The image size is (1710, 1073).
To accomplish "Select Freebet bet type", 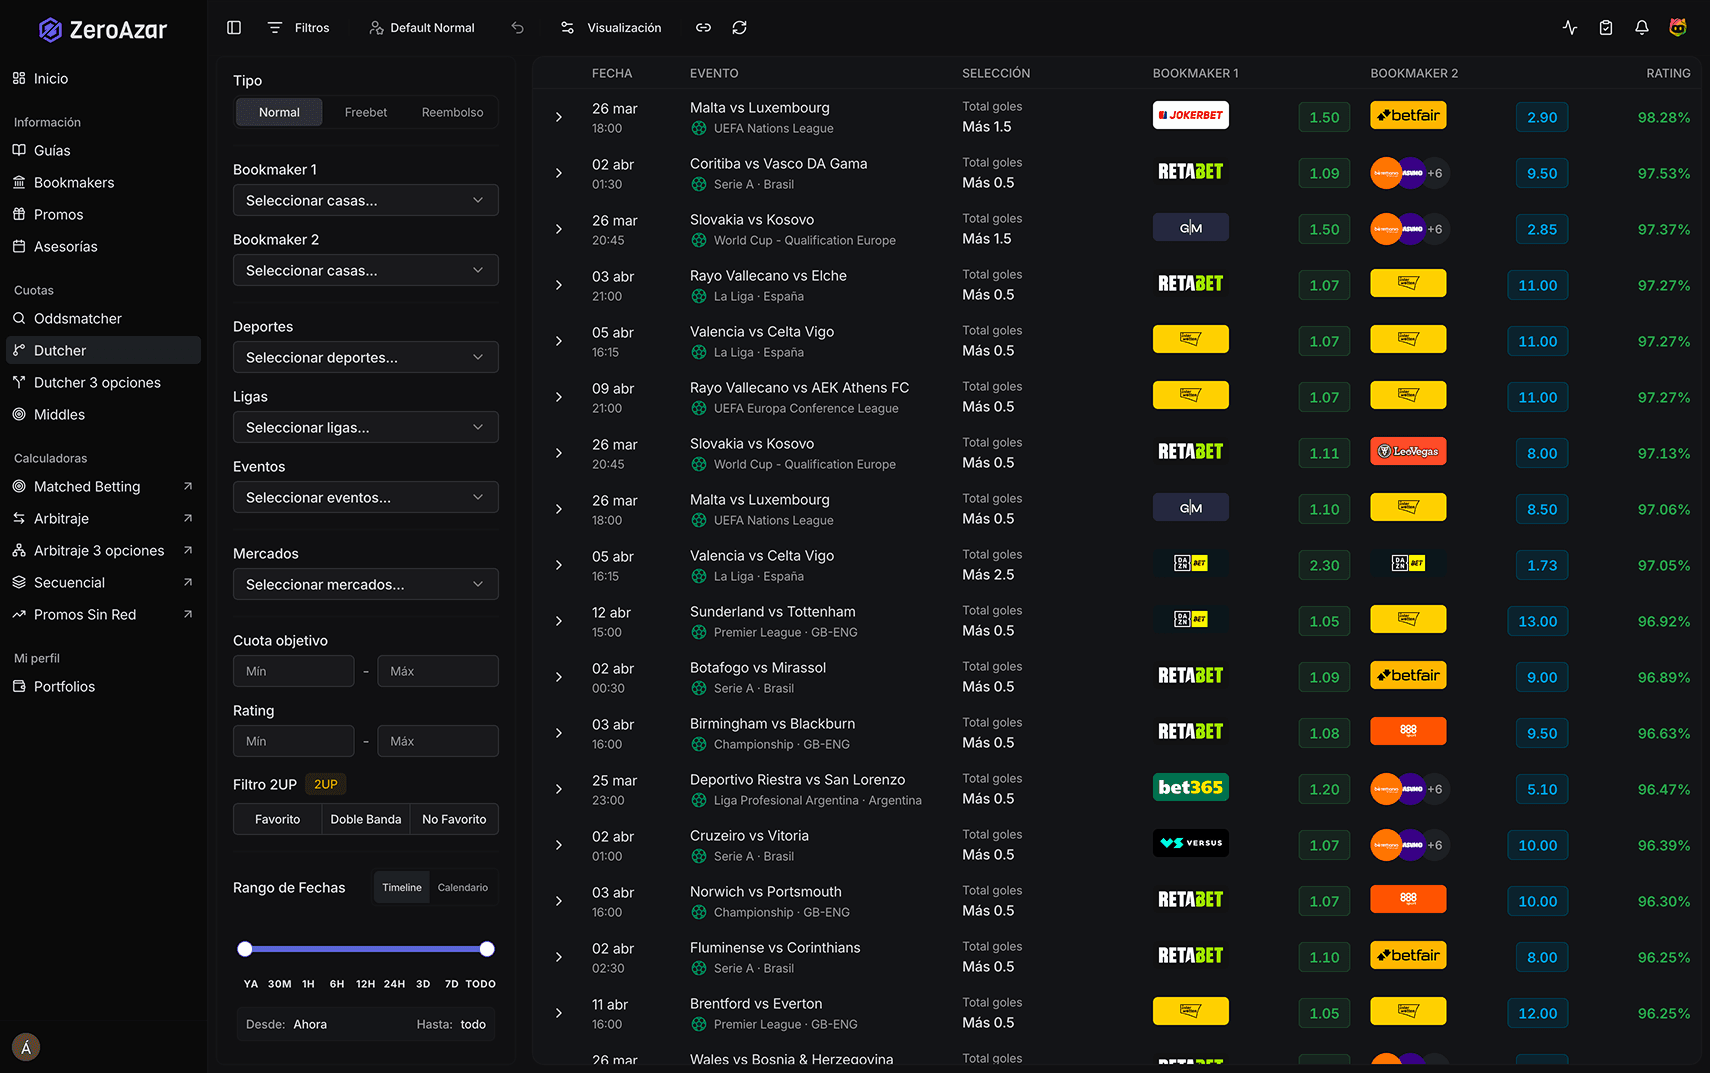I will [x=366, y=112].
